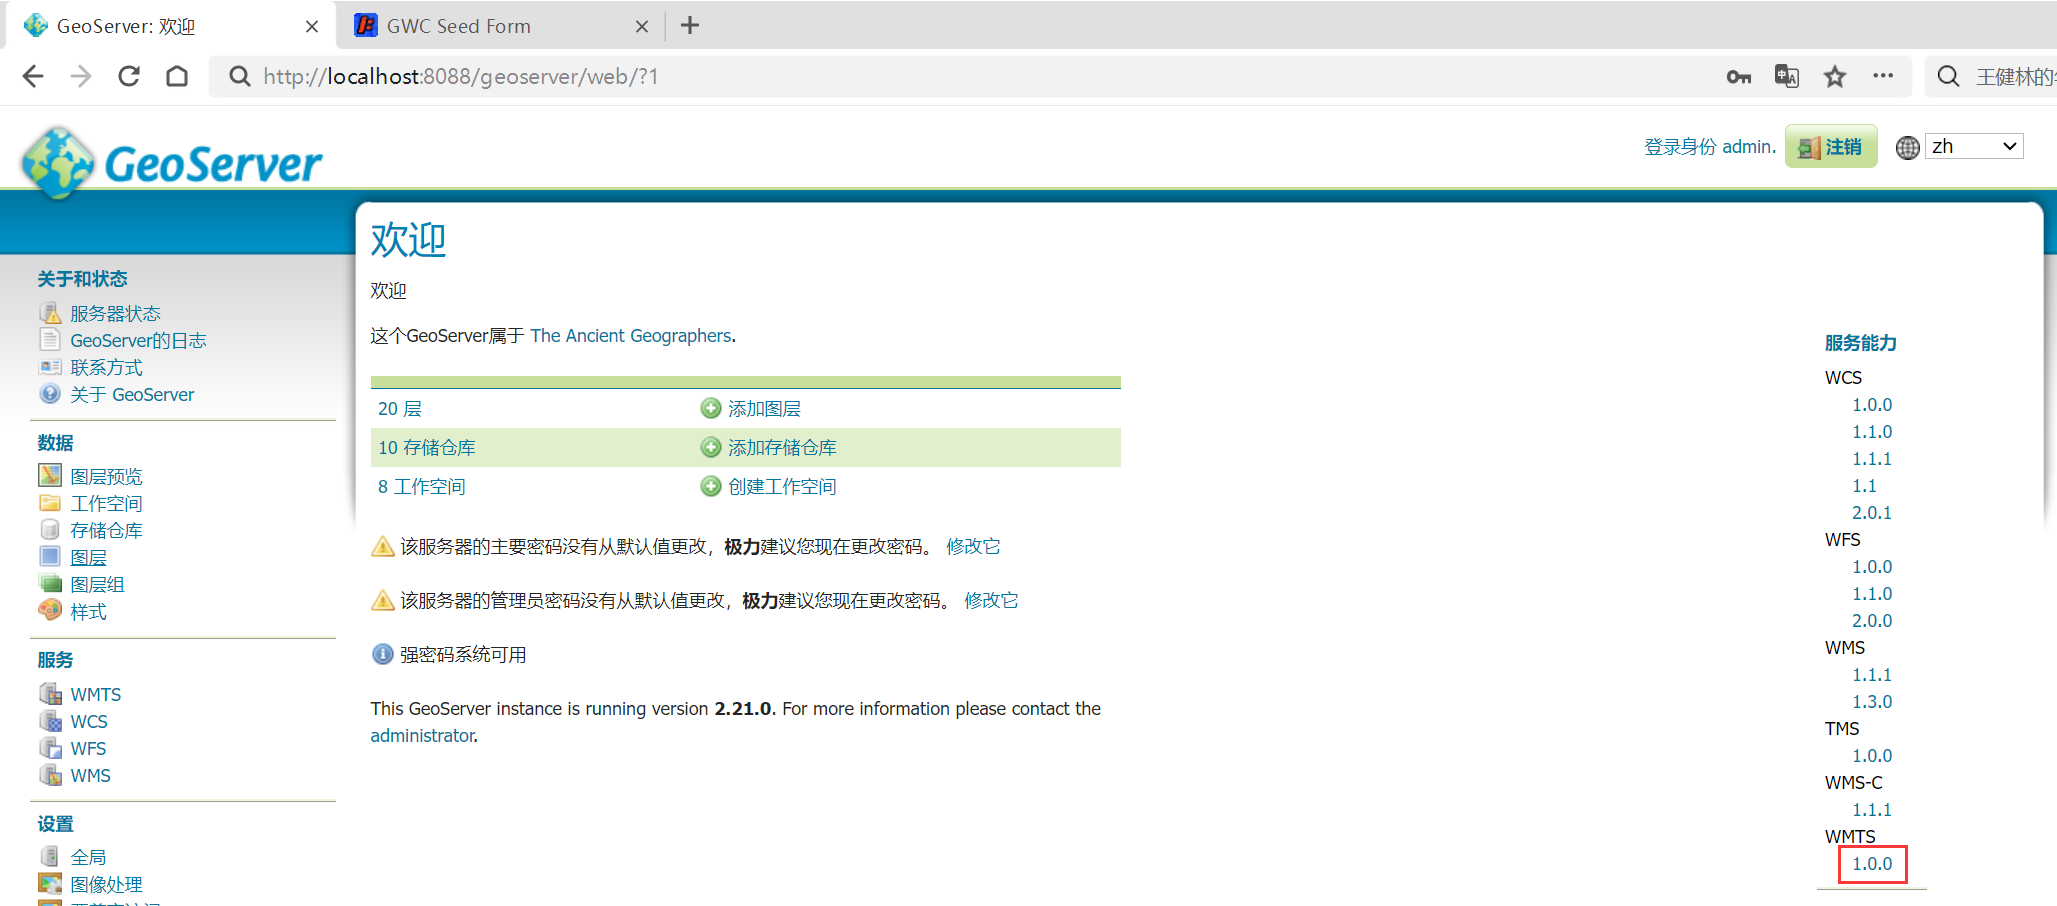The width and height of the screenshot is (2057, 906).
Task: Click the globe icon beside the language selector
Action: [1908, 147]
